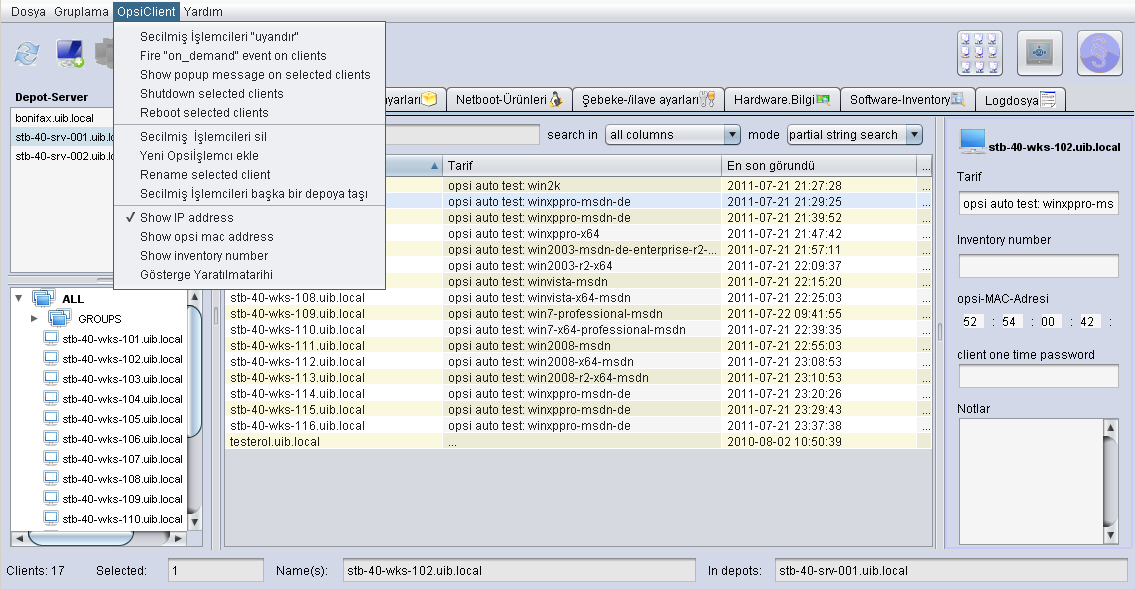Click the GROUPS folder icon in tree
This screenshot has height=590, width=1135.
pos(60,319)
